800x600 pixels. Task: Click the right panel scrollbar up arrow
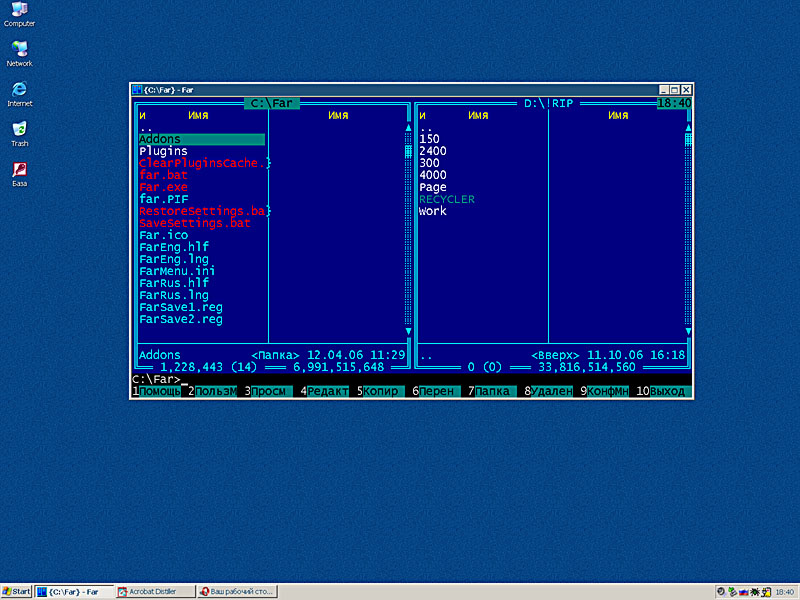pos(688,128)
